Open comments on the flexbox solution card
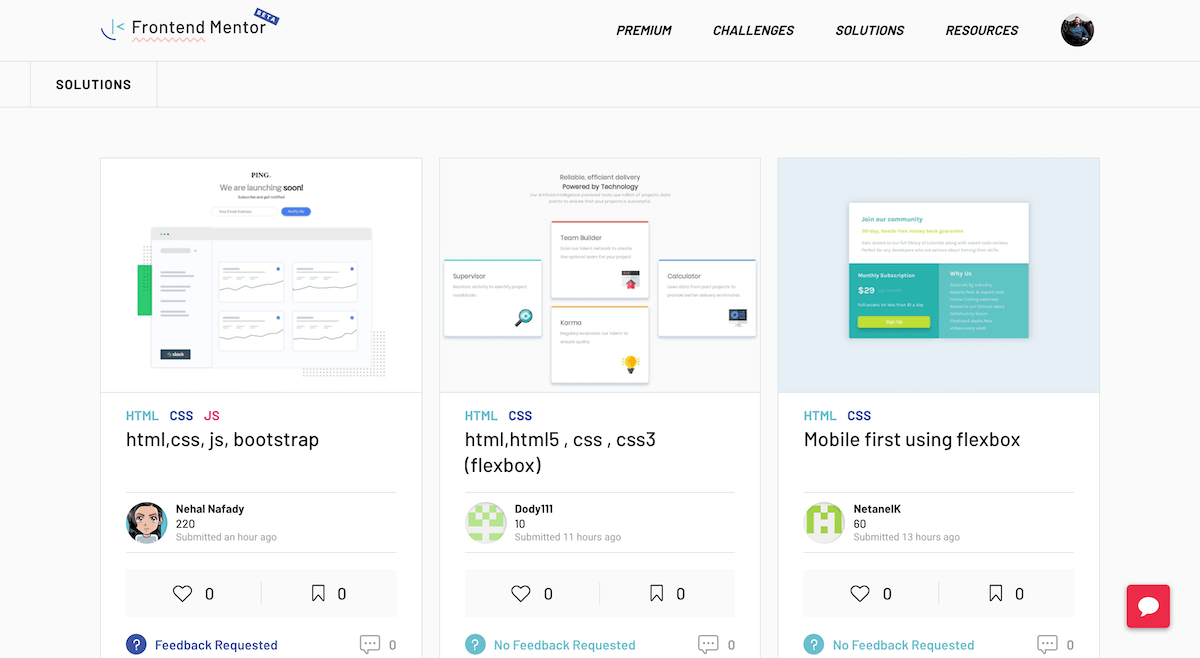Viewport: 1200px width, 658px height. click(1048, 644)
